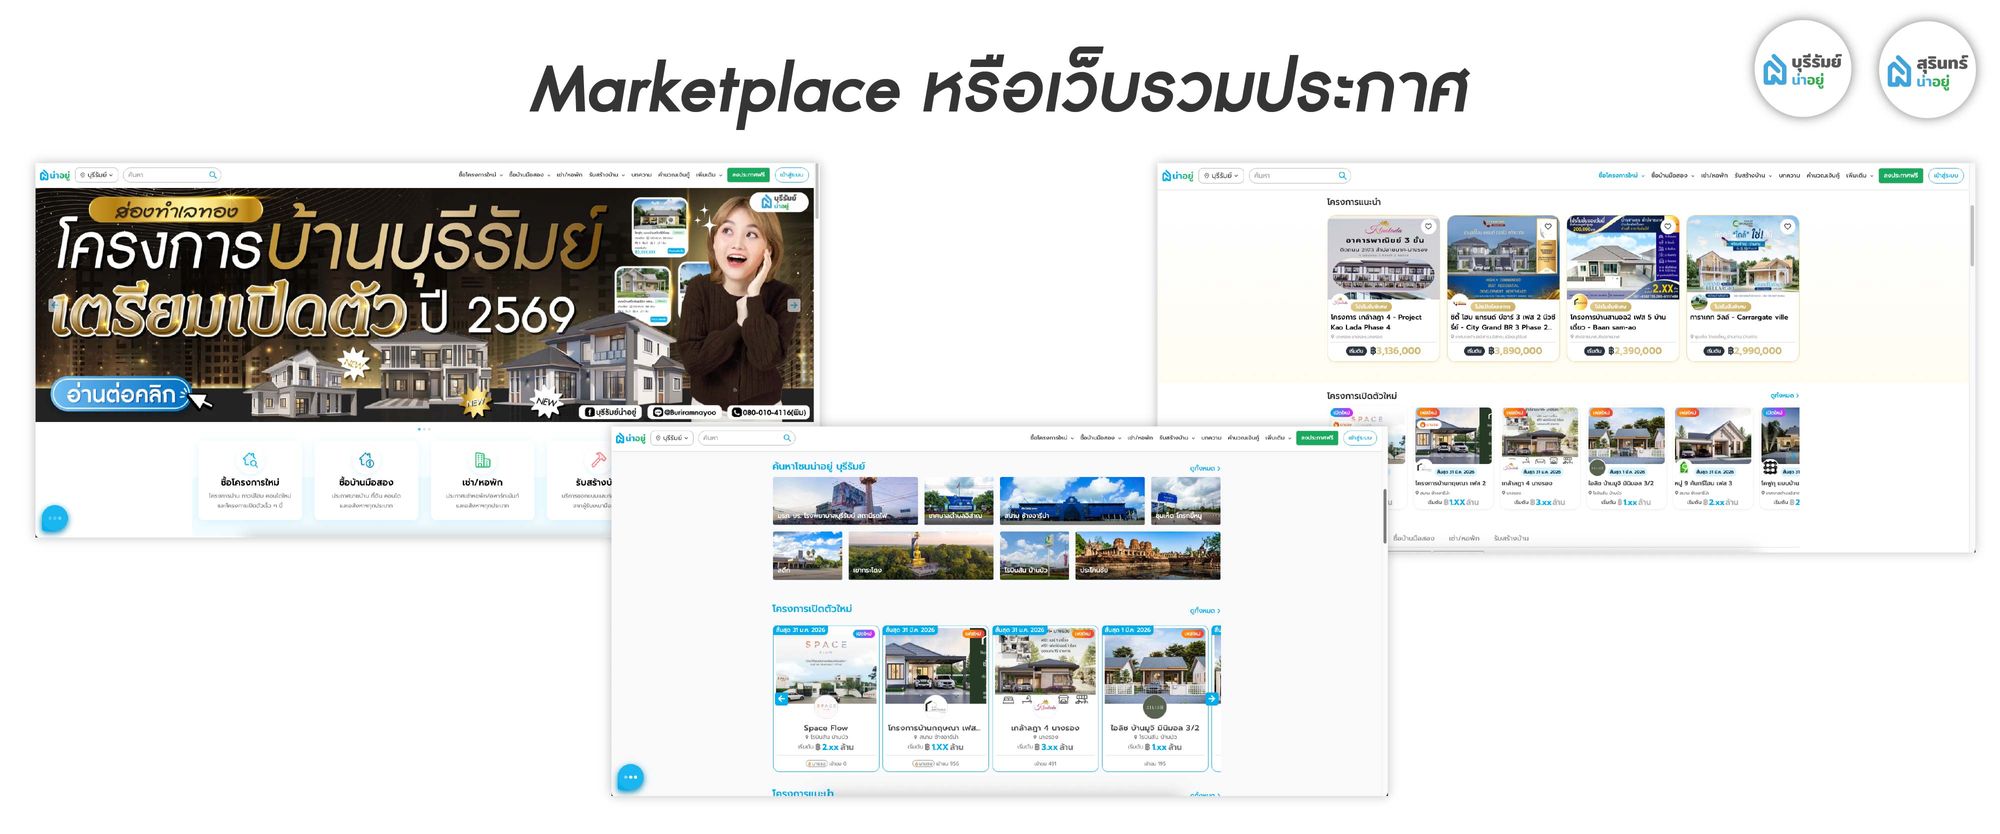Click vertical scrollbar of right window
This screenshot has height=834, width=2000.
1972,235
